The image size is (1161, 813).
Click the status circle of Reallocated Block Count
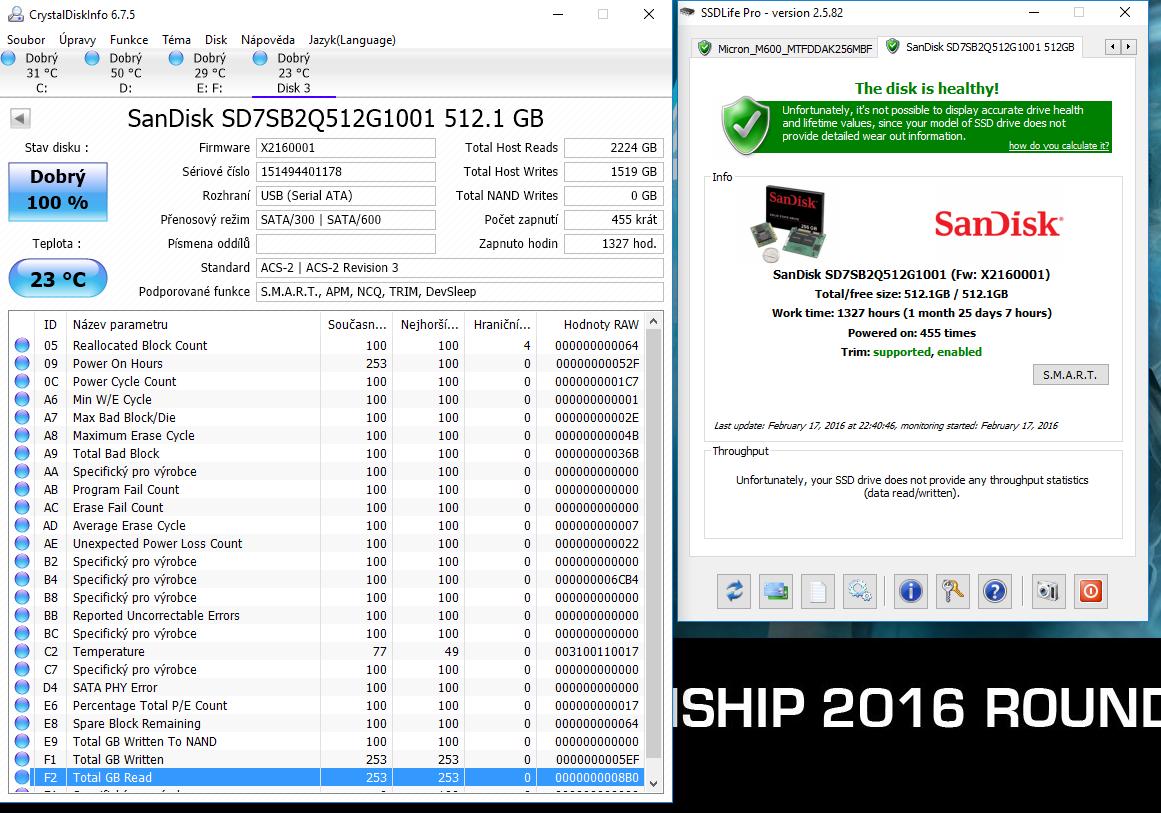click(x=22, y=345)
